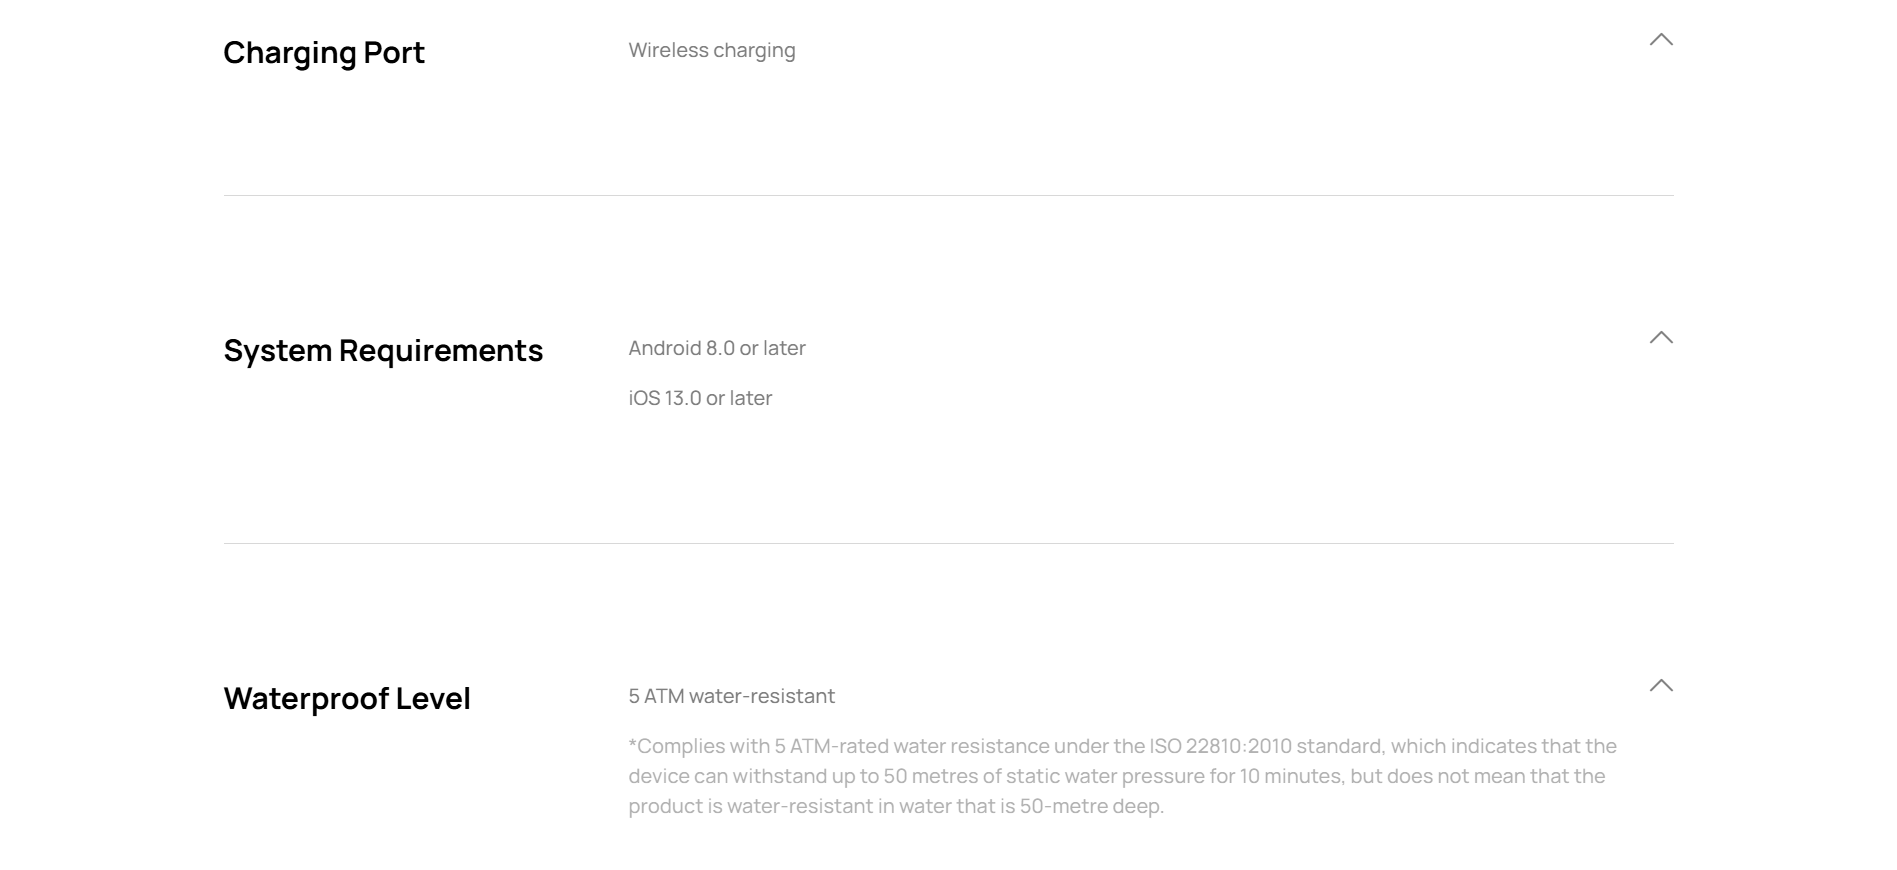1897x870 pixels.
Task: Click the iOS 13.0 or later text
Action: point(699,398)
